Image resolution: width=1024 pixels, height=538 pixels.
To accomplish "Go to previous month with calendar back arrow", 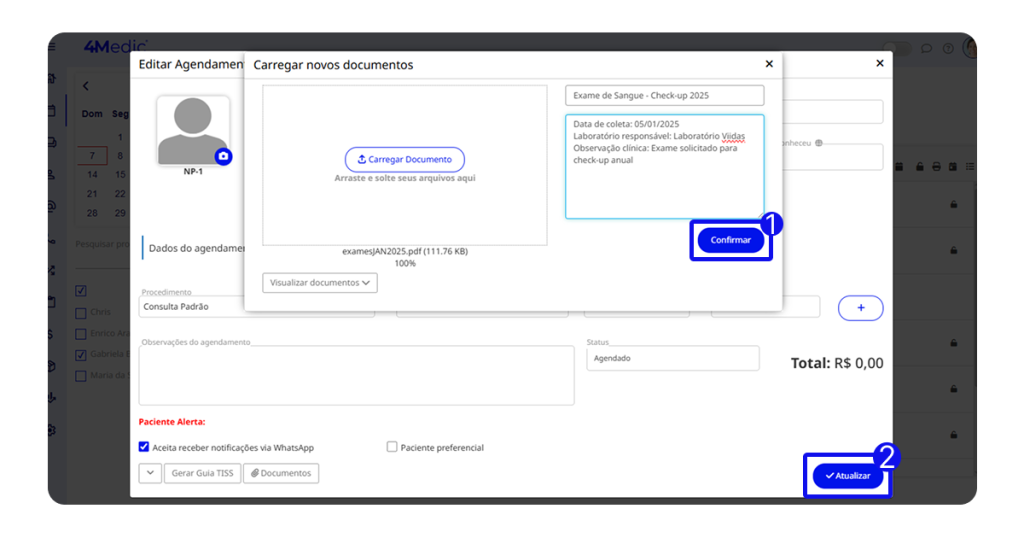I will pos(86,87).
